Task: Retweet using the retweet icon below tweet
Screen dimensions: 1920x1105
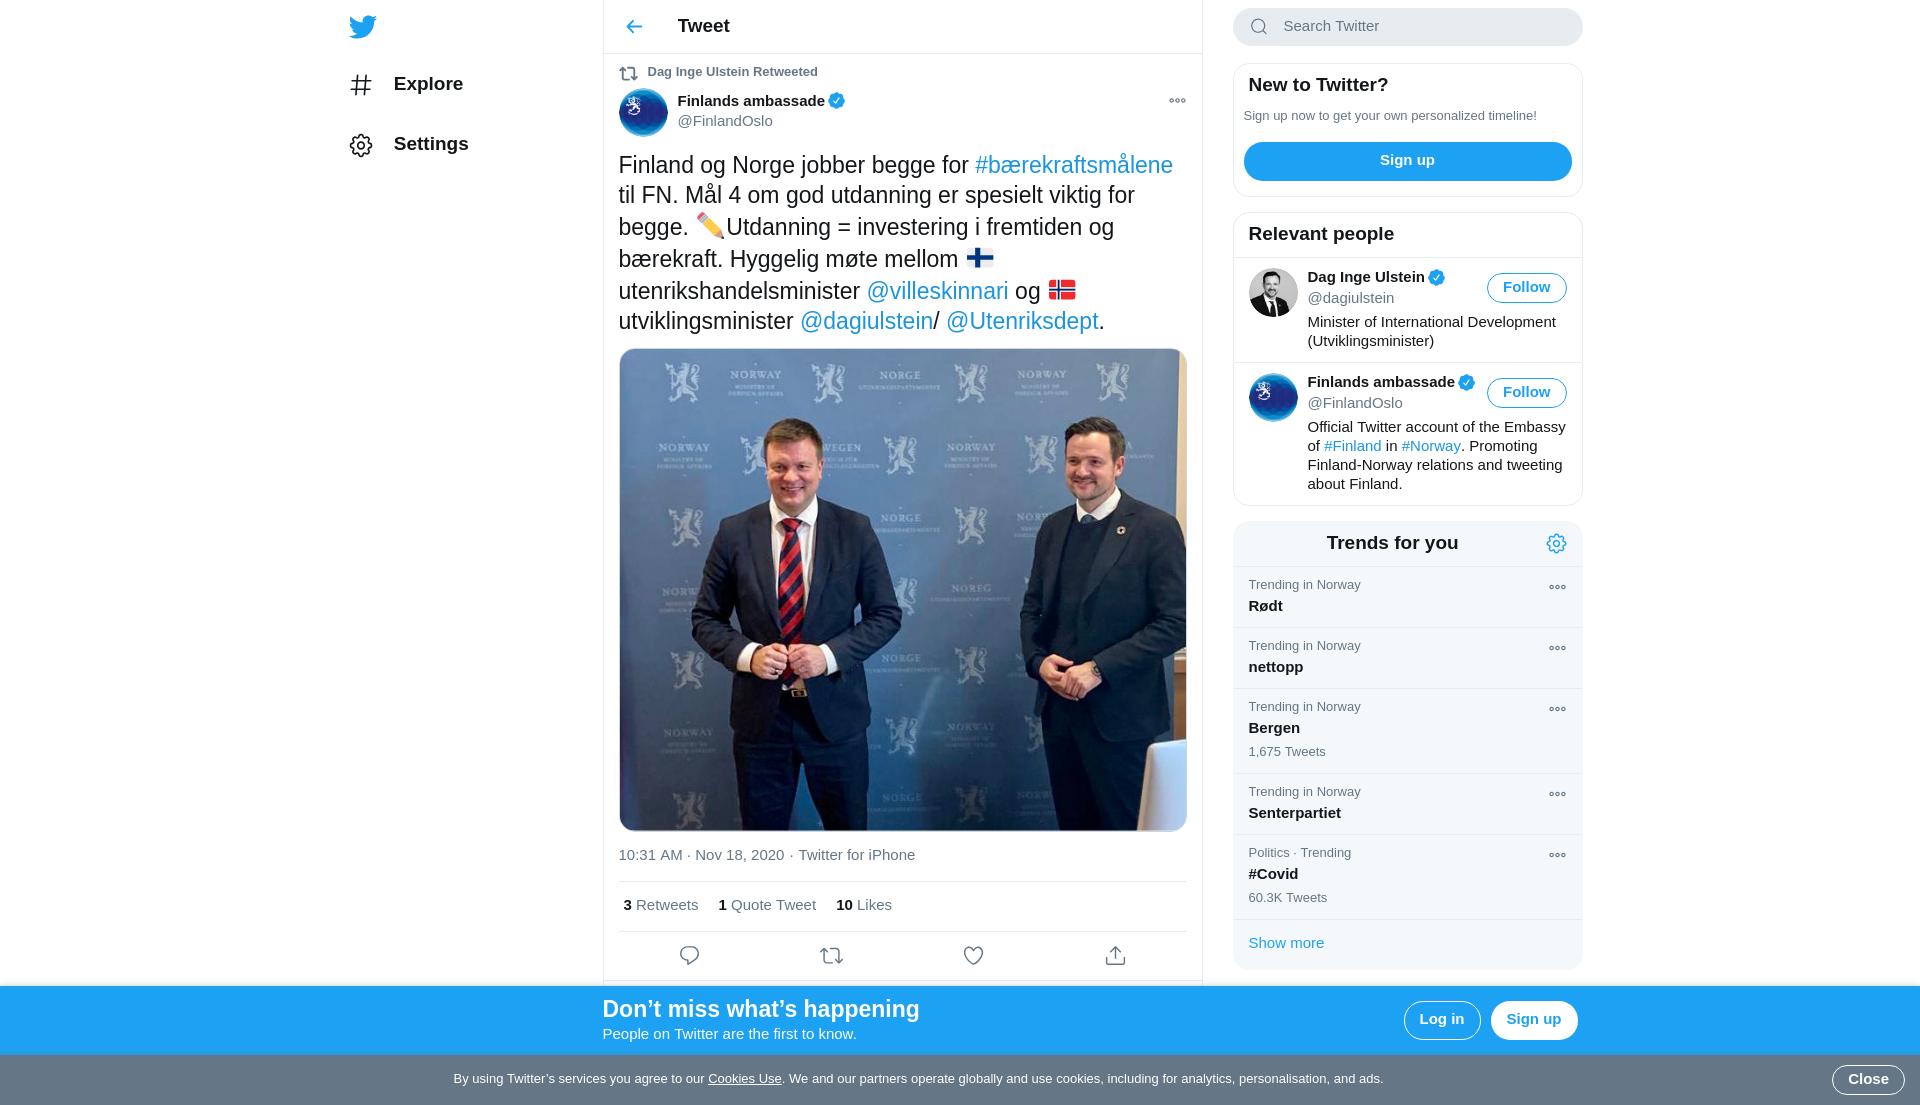Action: [x=831, y=956]
